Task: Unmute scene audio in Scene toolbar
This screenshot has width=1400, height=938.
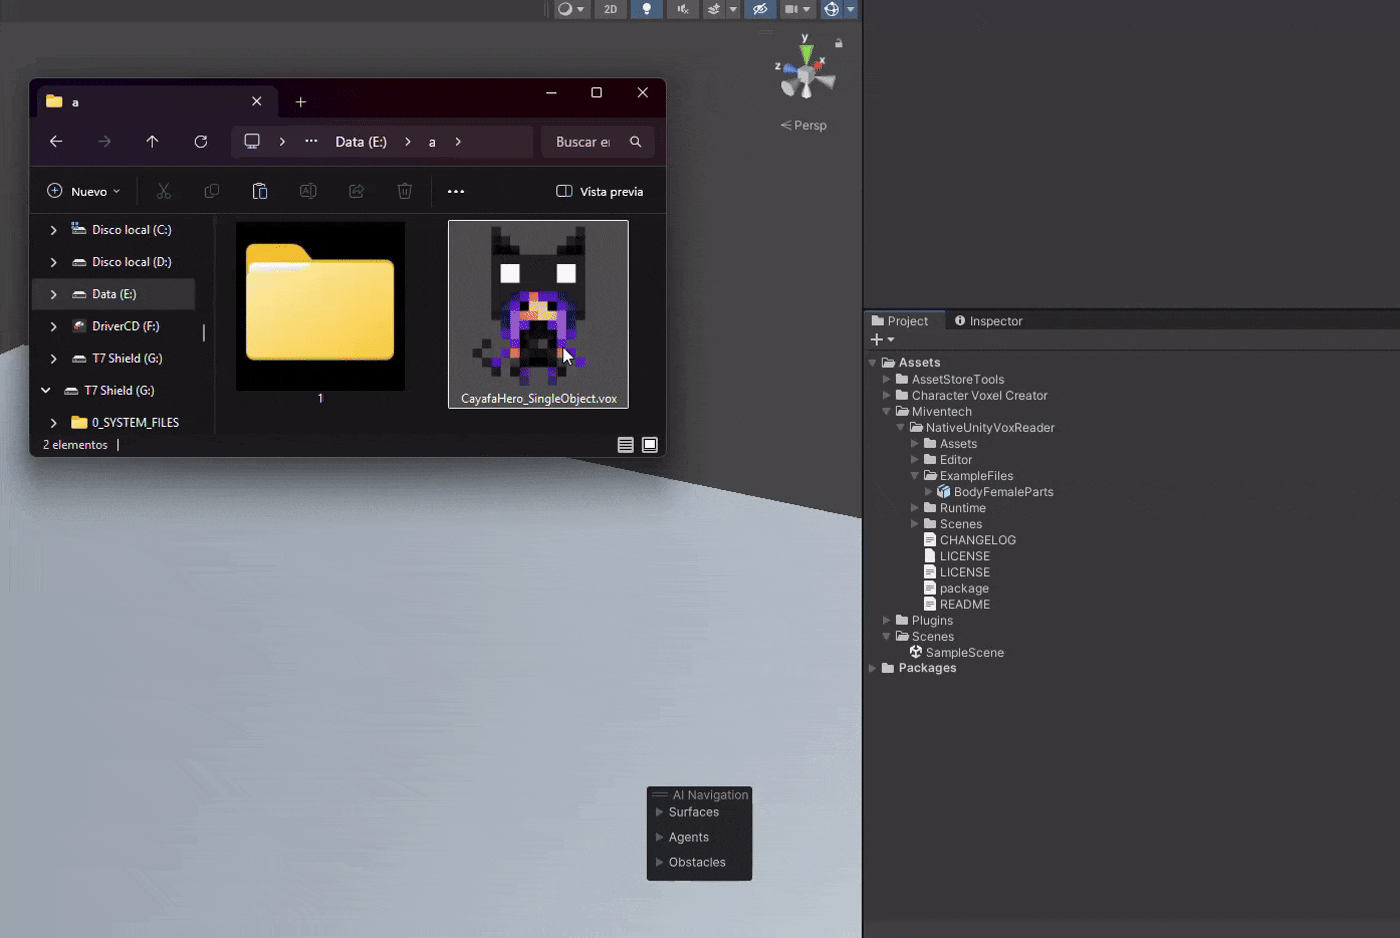Action: [x=682, y=9]
